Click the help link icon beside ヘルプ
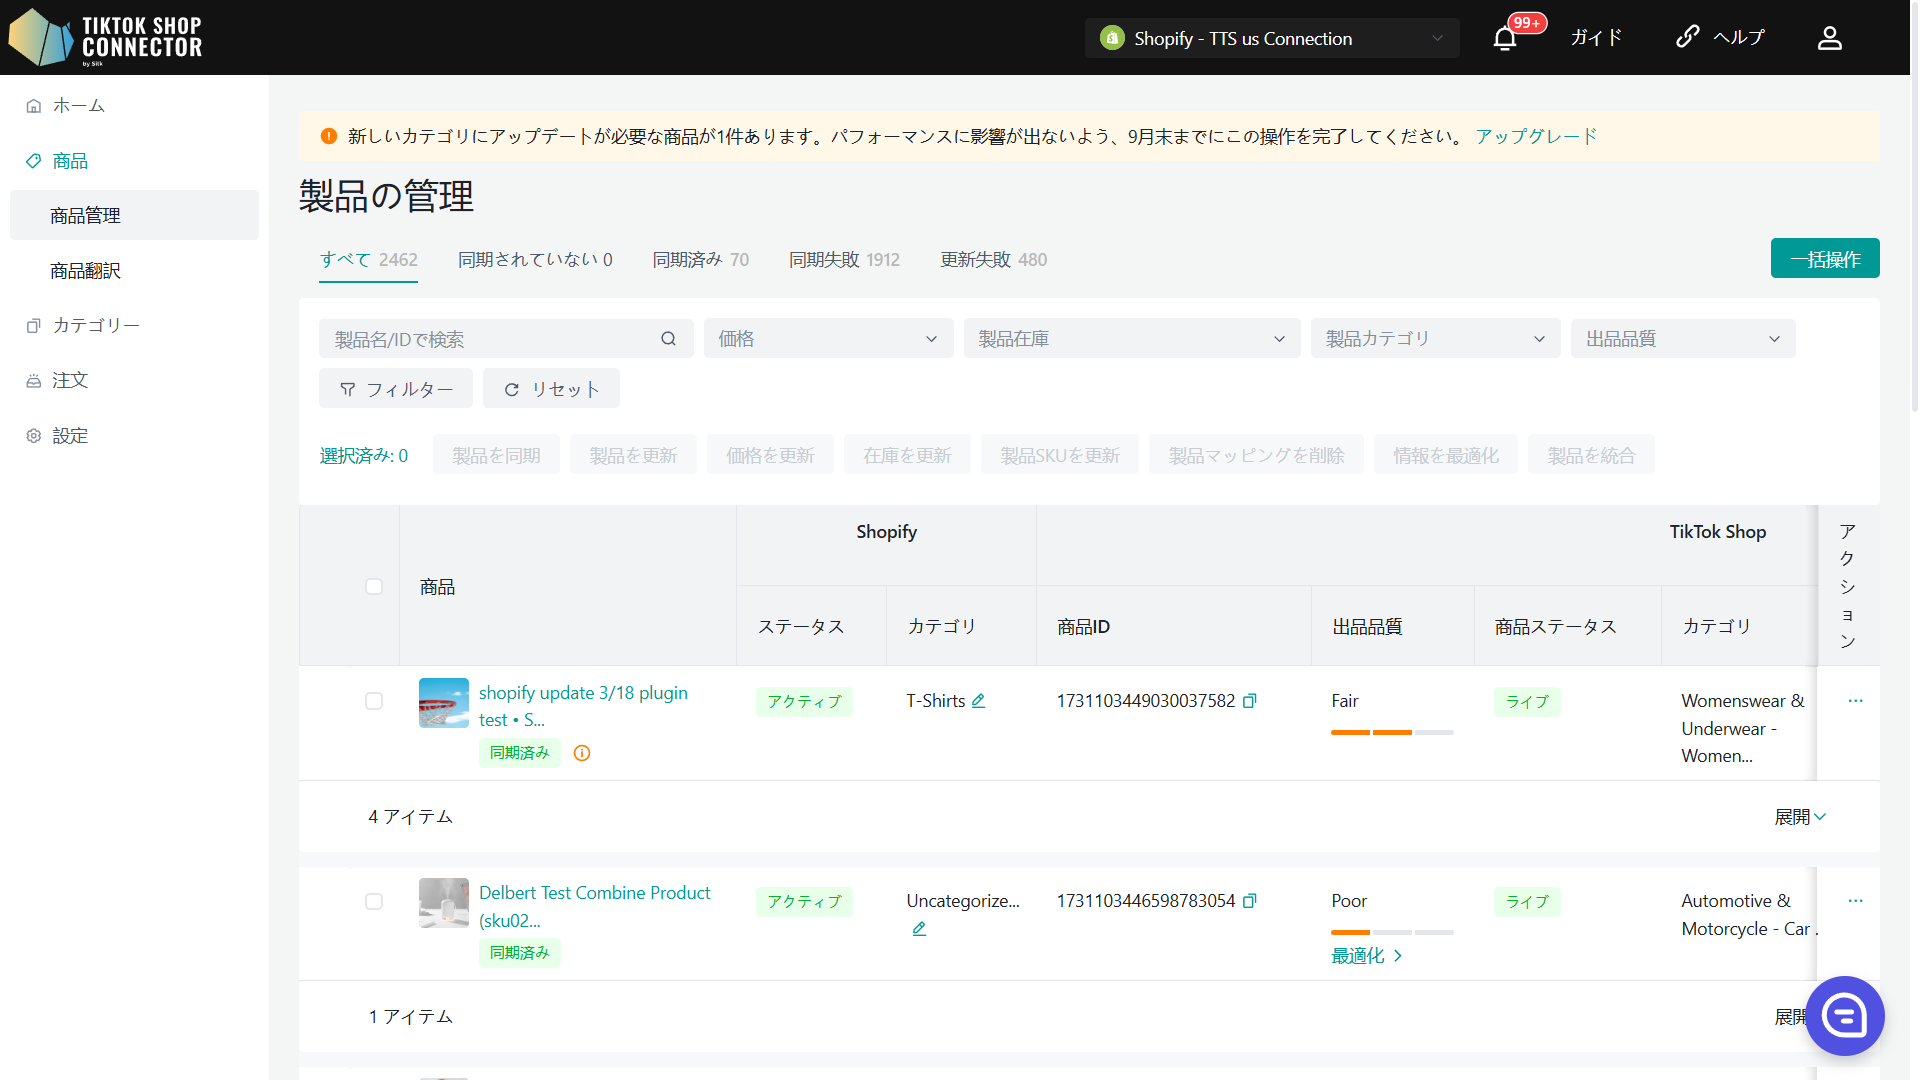This screenshot has height=1080, width=1920. pos(1687,37)
